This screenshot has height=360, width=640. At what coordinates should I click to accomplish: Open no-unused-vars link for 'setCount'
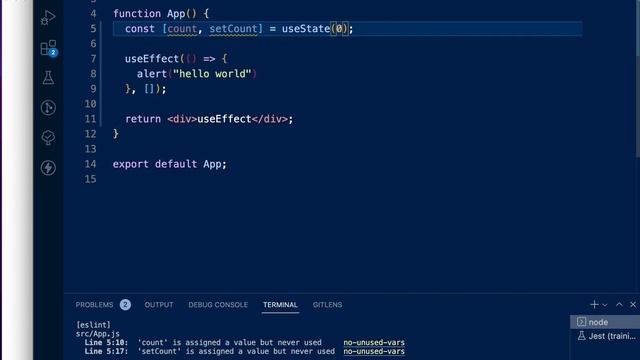pos(374,351)
